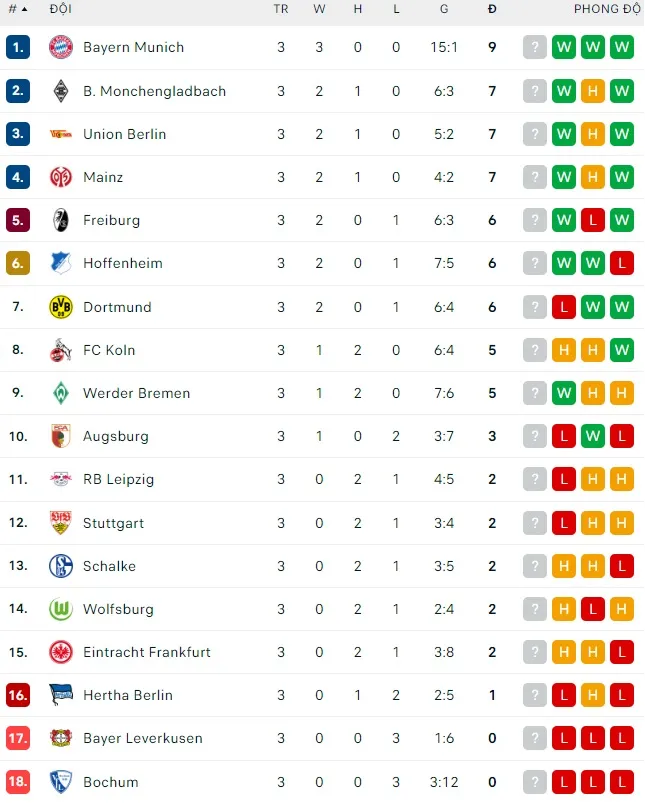
Task: Sort standings by the Đ points header
Action: [492, 9]
